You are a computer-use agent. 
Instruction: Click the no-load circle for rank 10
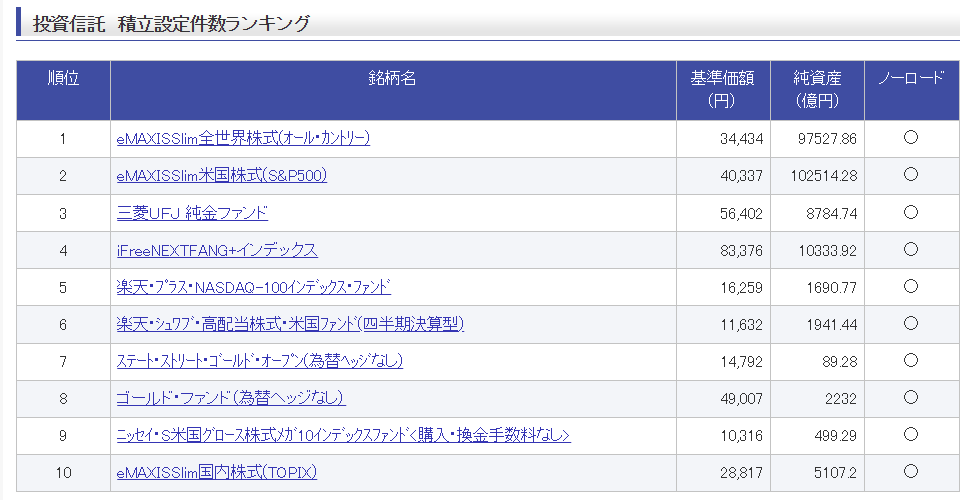[910, 471]
